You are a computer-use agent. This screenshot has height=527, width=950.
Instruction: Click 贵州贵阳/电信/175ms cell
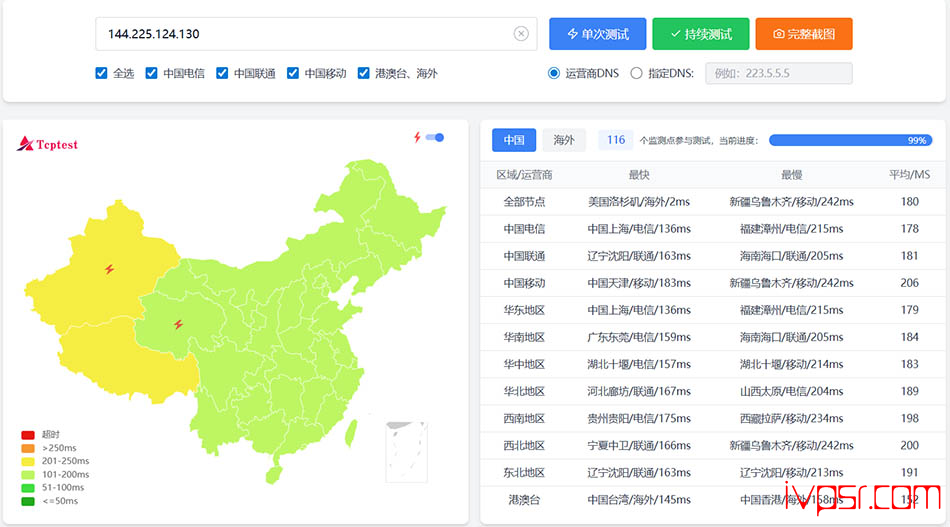(639, 419)
